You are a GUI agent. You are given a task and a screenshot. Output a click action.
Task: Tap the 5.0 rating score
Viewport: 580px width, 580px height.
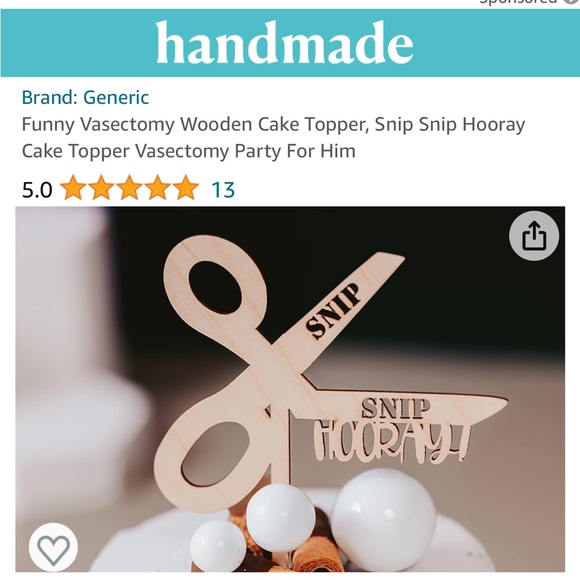coord(37,190)
